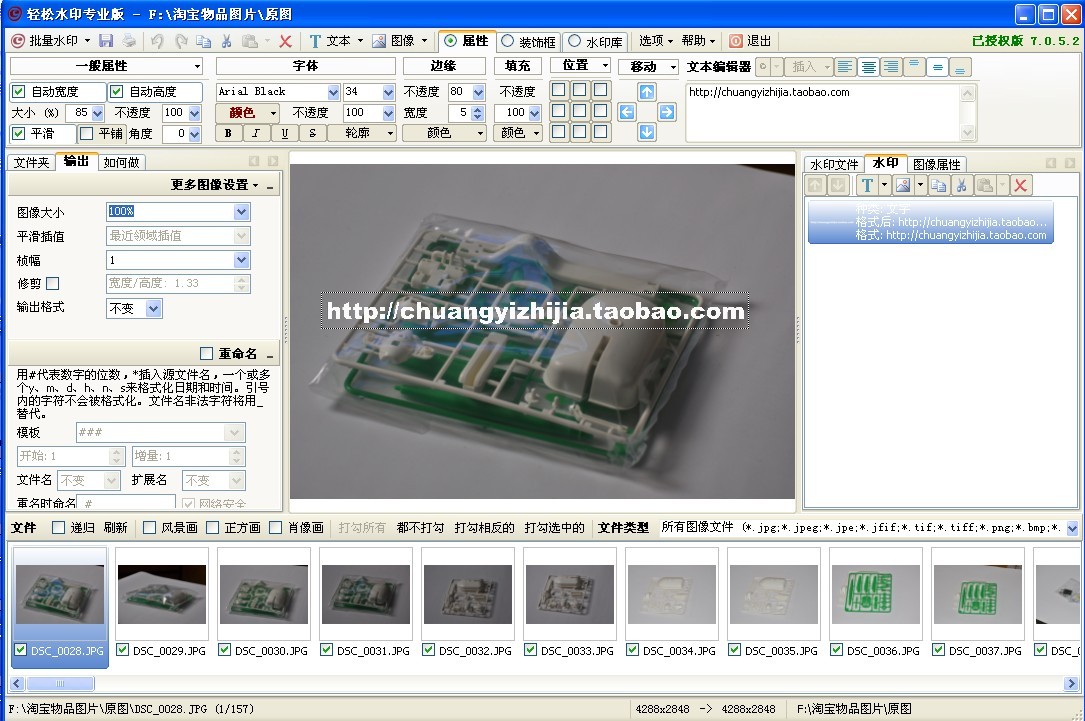Uncheck DSC_0029.JPG file checkbox
Image resolution: width=1085 pixels, height=721 pixels.
pyautogui.click(x=122, y=650)
